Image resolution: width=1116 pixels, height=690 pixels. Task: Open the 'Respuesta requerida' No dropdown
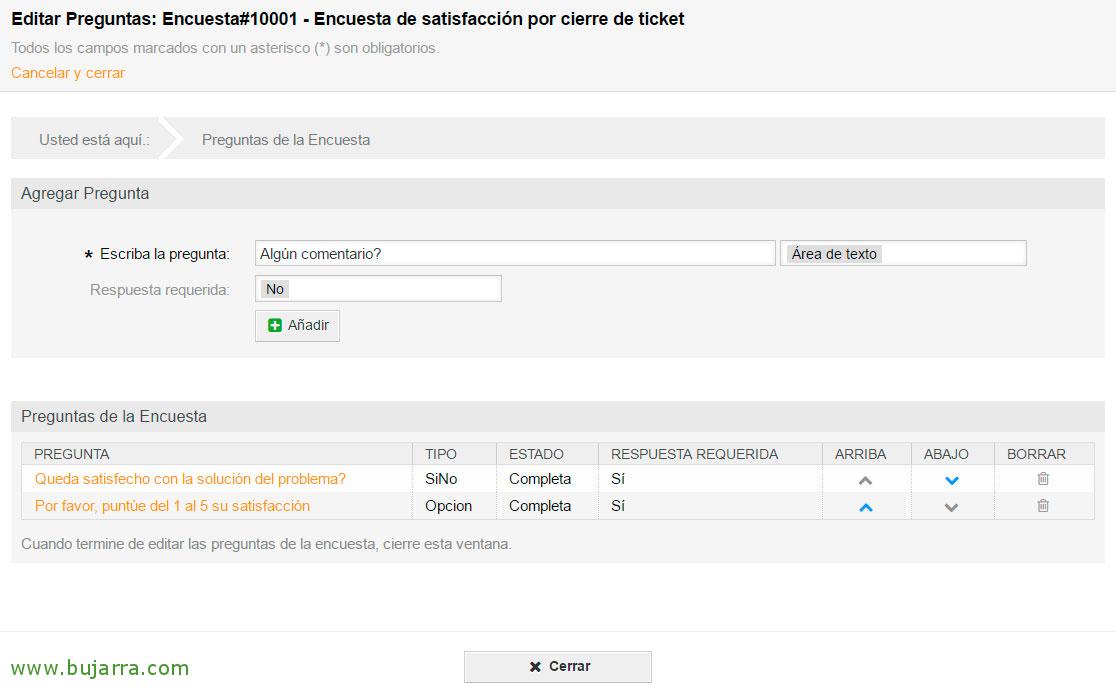(x=378, y=288)
